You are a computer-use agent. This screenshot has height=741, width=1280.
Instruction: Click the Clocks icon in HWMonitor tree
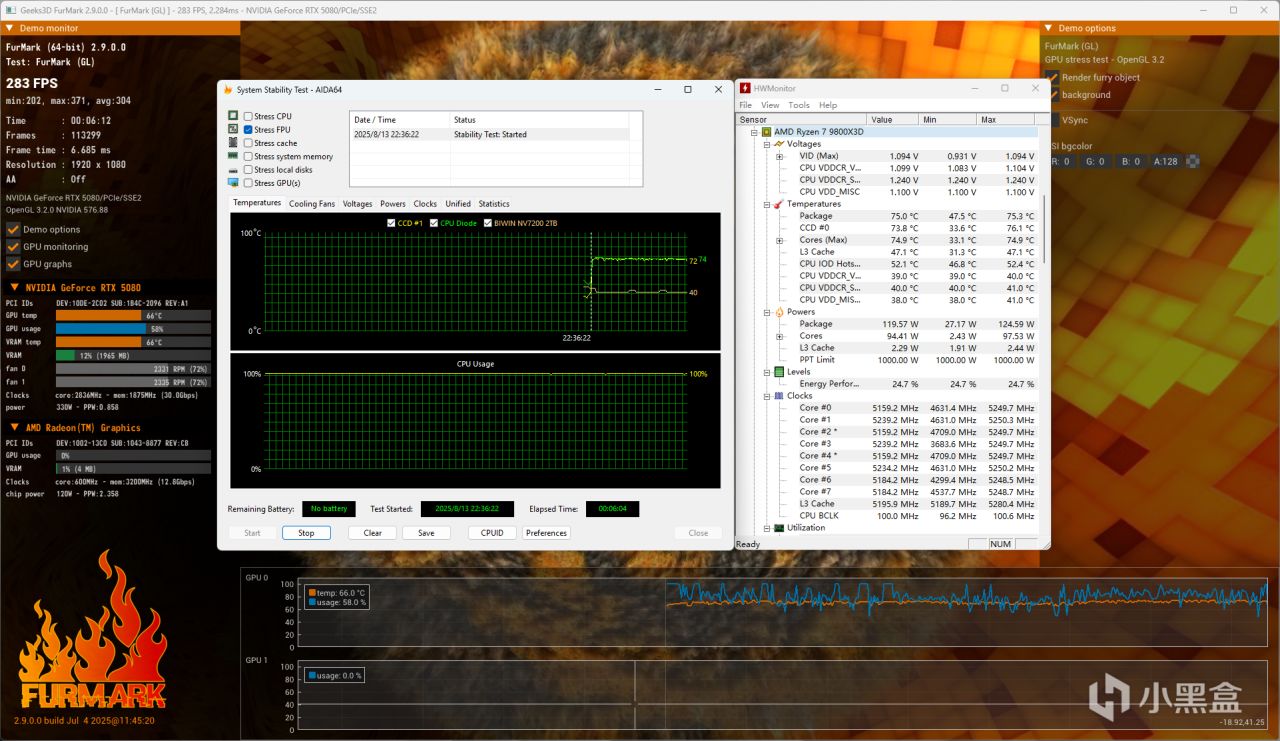tap(778, 396)
